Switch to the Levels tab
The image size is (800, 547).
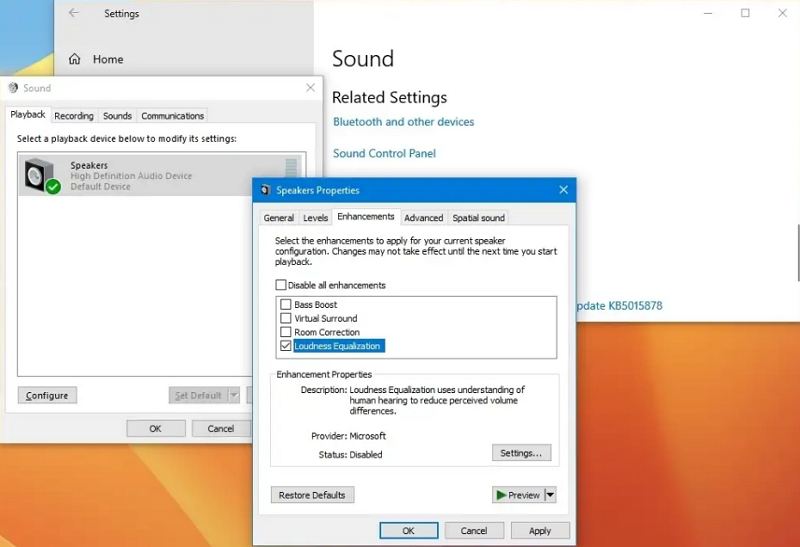pyautogui.click(x=315, y=218)
